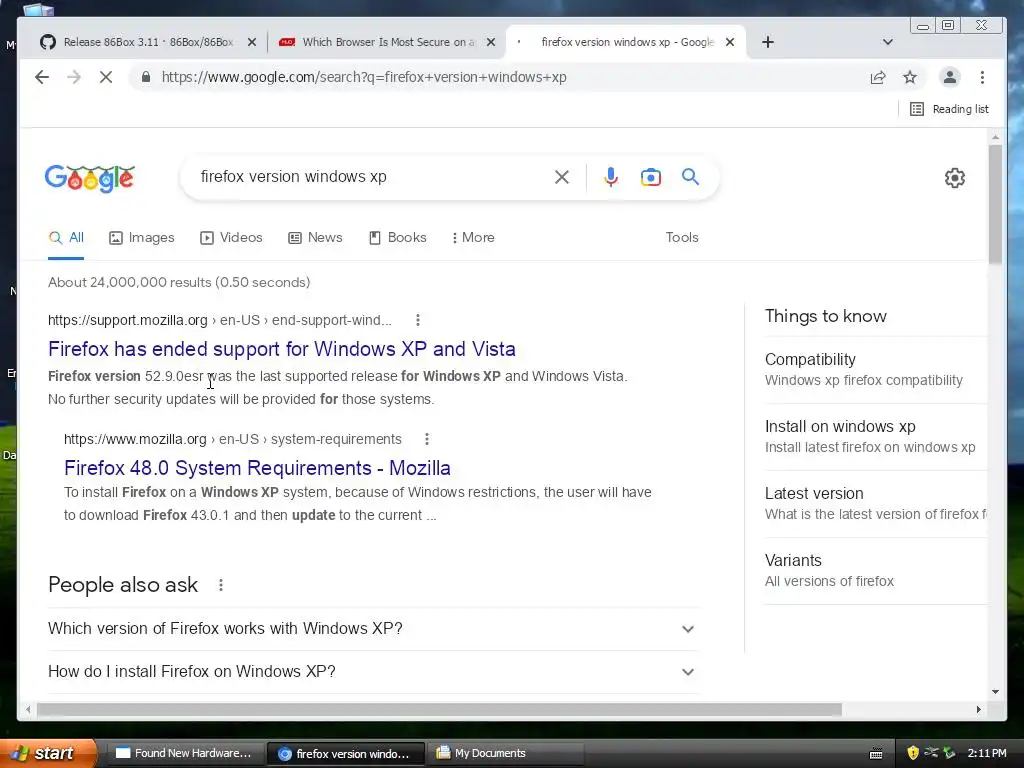Open the Reading list
Viewport: 1024px width, 768px height.
pyautogui.click(x=950, y=109)
